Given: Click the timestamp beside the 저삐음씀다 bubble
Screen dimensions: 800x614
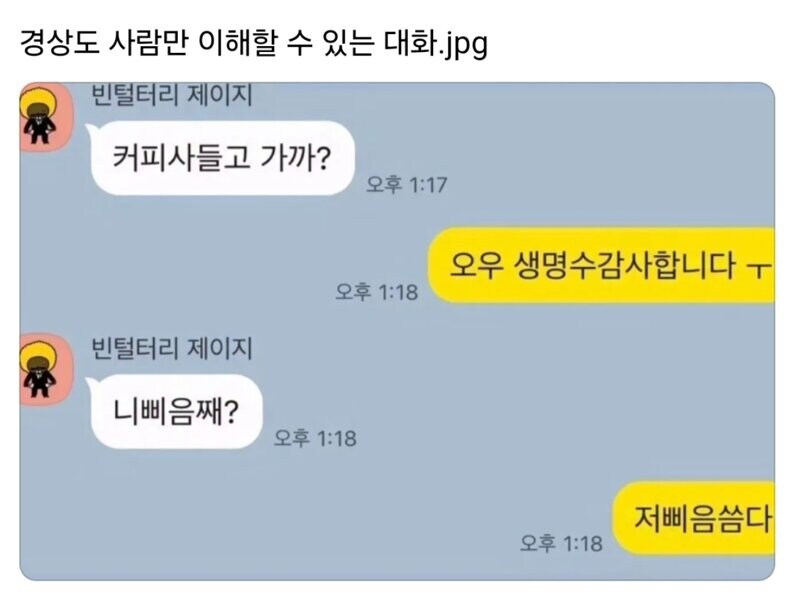Looking at the screenshot, I should (561, 543).
